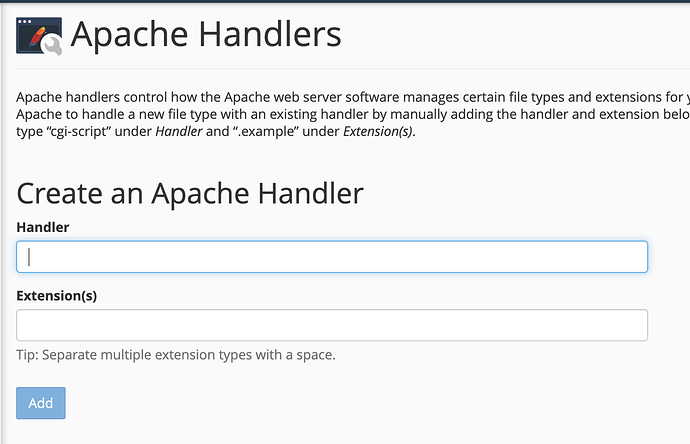
Task: Focus the Handler input field
Action: [x=332, y=257]
